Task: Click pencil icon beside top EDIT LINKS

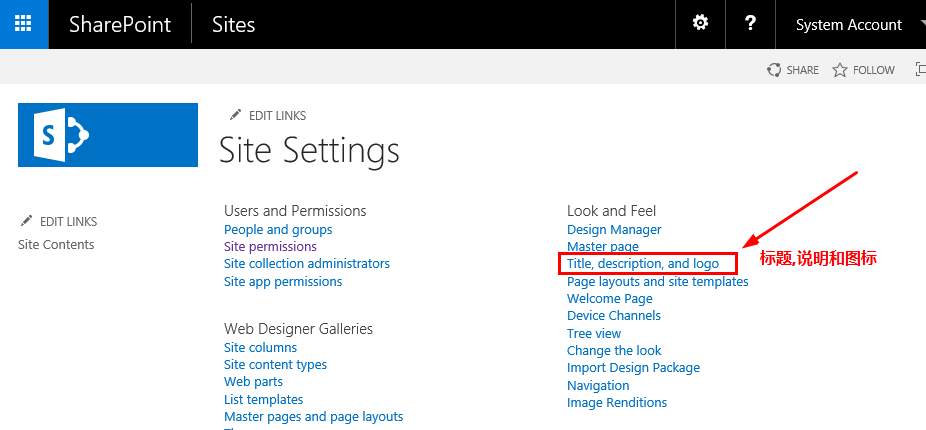Action: pyautogui.click(x=236, y=115)
